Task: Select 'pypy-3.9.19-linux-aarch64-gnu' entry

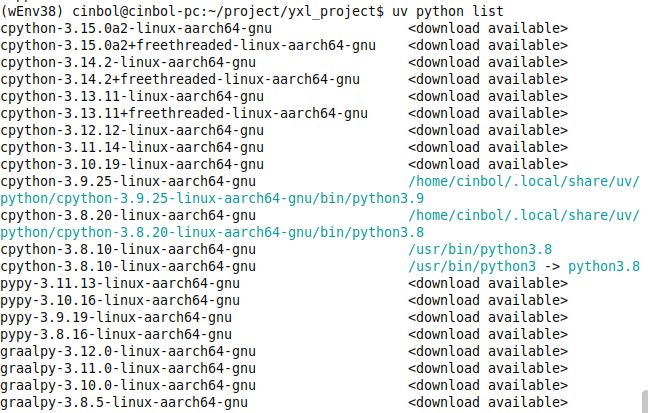Action: point(116,317)
